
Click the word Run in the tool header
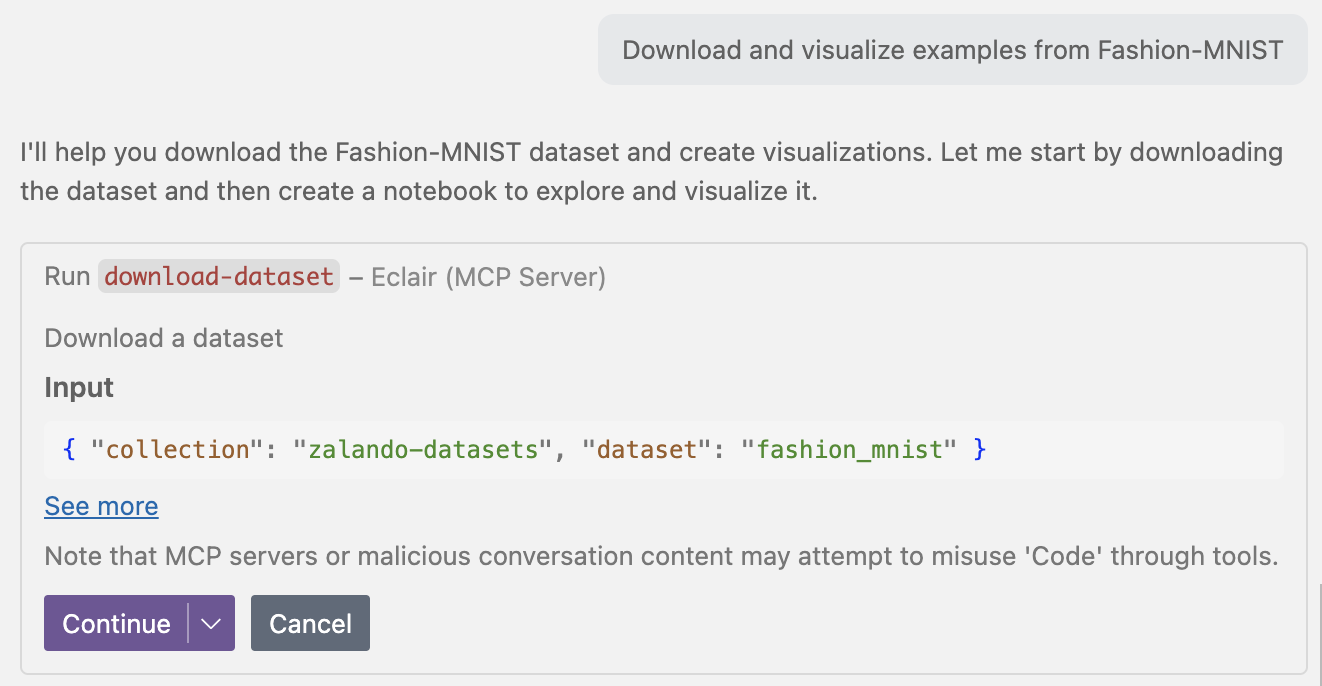pyautogui.click(x=67, y=277)
